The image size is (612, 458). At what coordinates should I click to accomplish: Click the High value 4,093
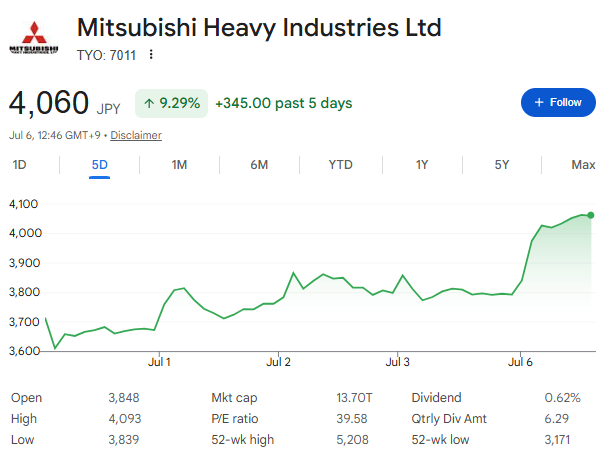point(125,419)
